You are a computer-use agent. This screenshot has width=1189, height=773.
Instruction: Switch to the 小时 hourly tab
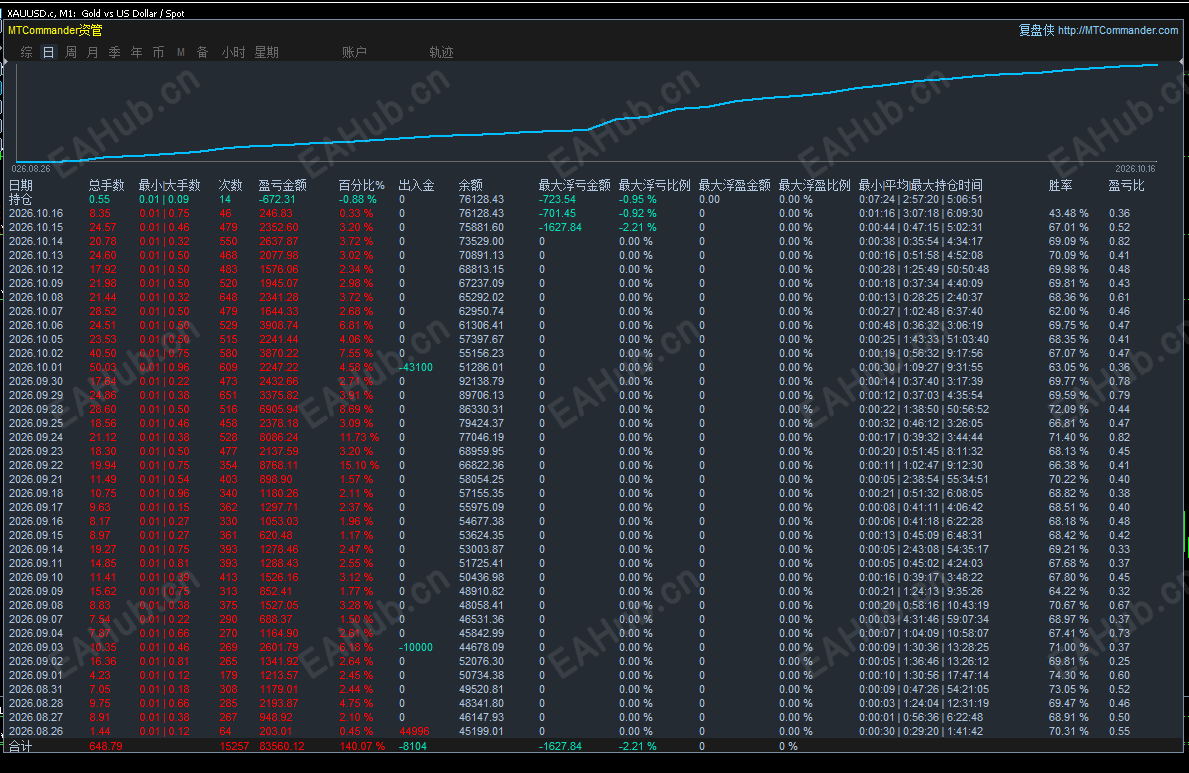click(233, 52)
